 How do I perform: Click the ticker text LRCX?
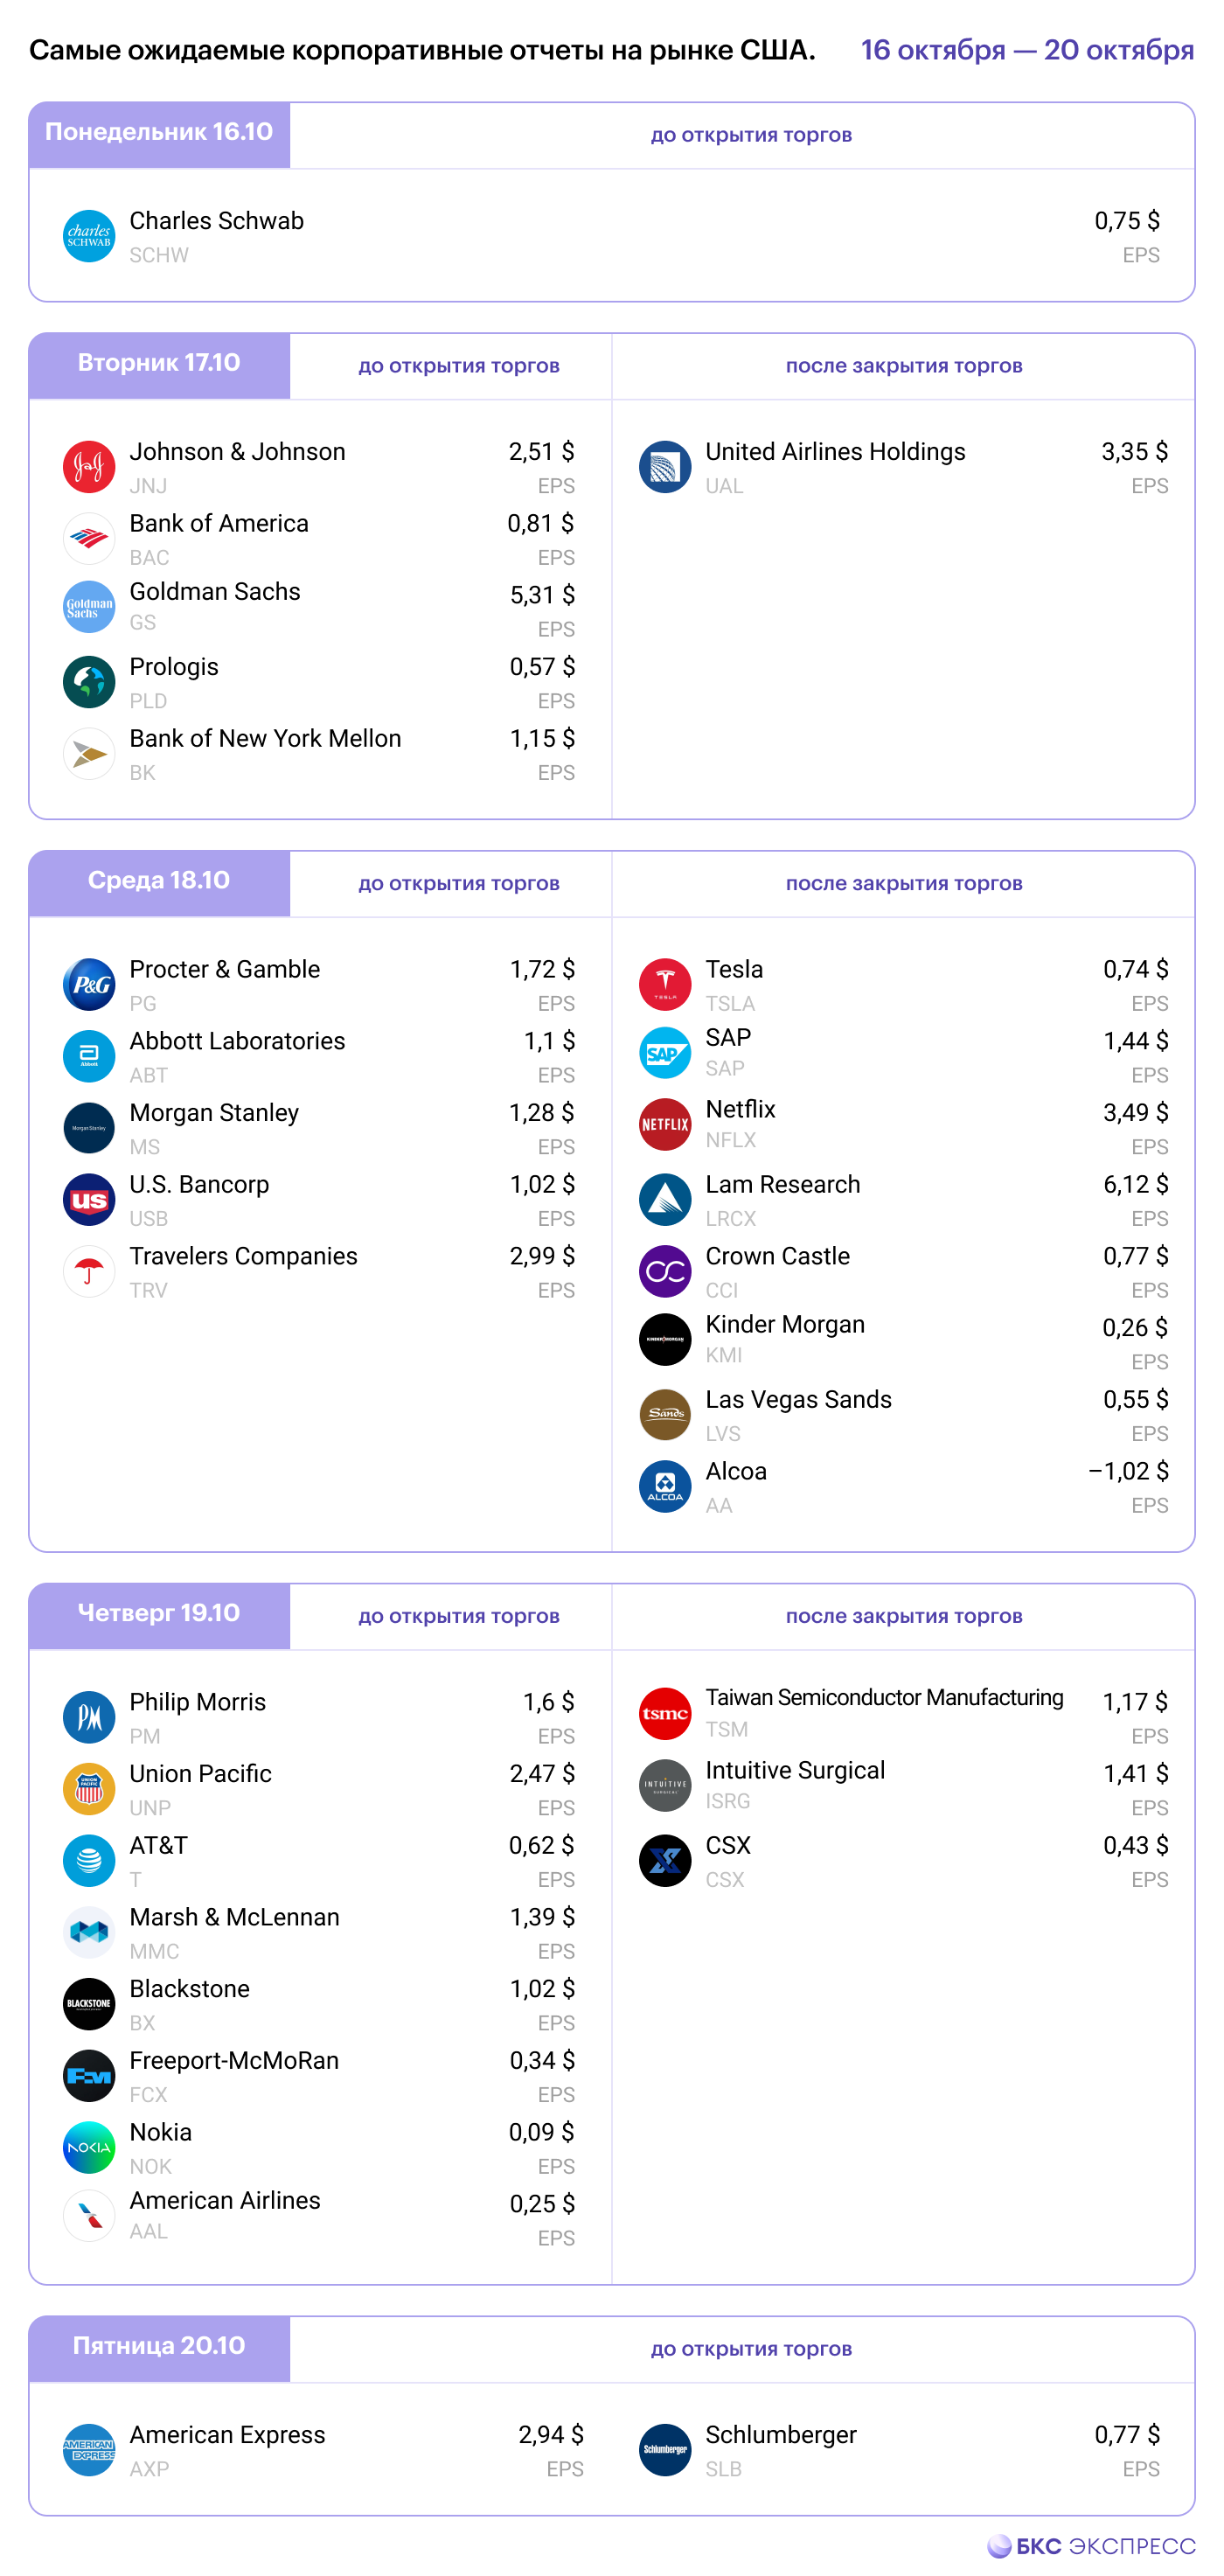pyautogui.click(x=731, y=1219)
